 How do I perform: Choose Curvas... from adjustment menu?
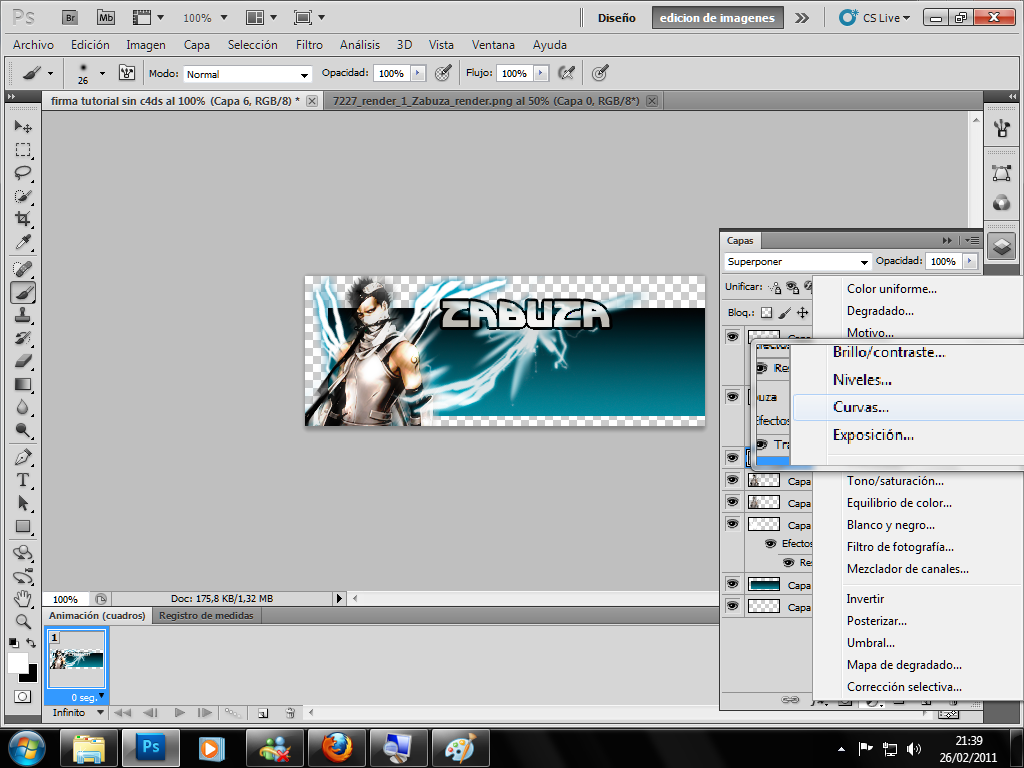[907, 407]
